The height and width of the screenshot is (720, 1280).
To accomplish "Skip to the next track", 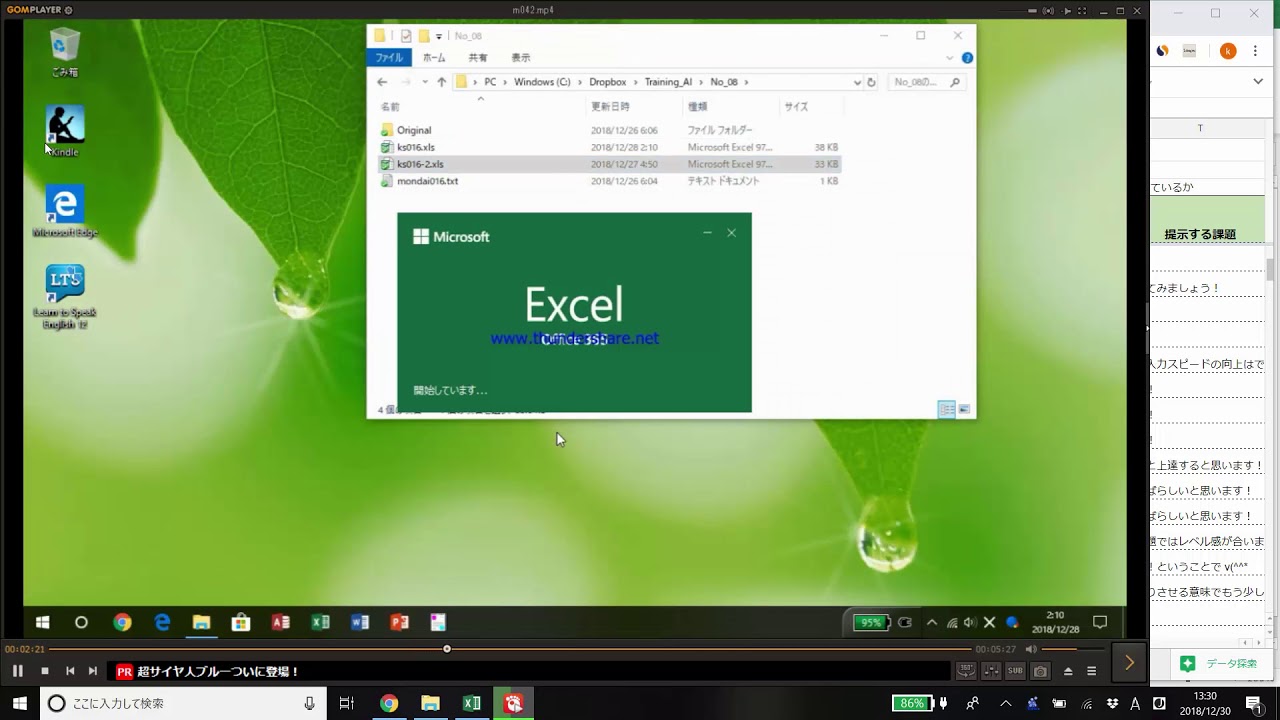I will pyautogui.click(x=93, y=671).
